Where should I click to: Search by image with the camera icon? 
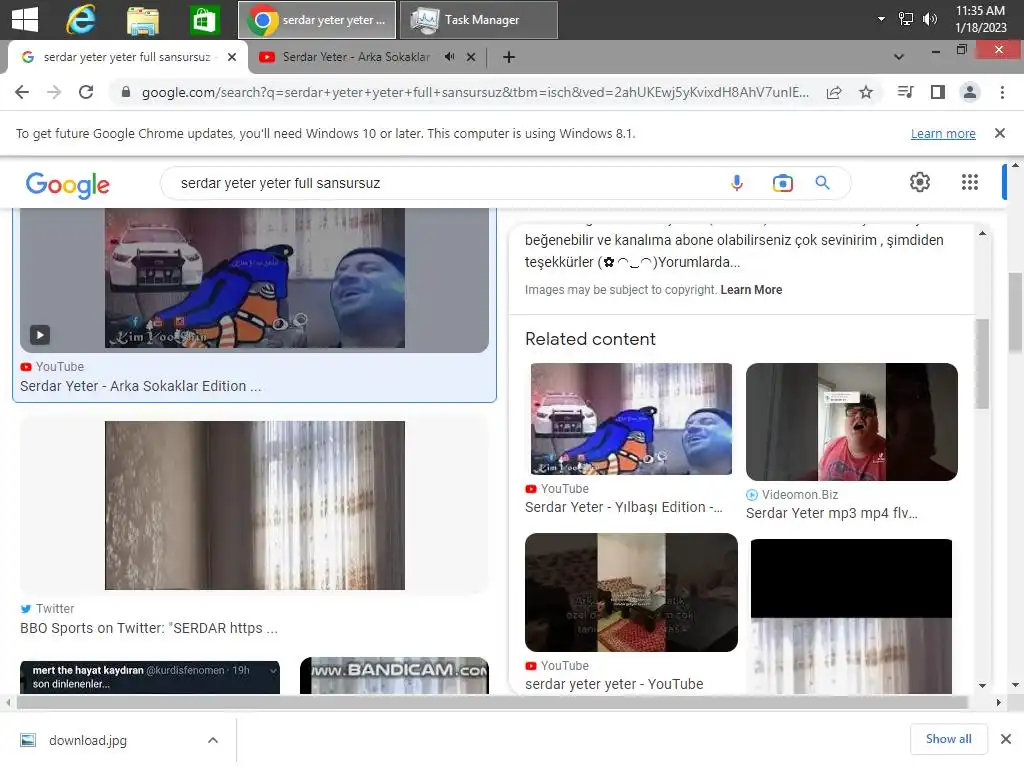click(x=782, y=183)
